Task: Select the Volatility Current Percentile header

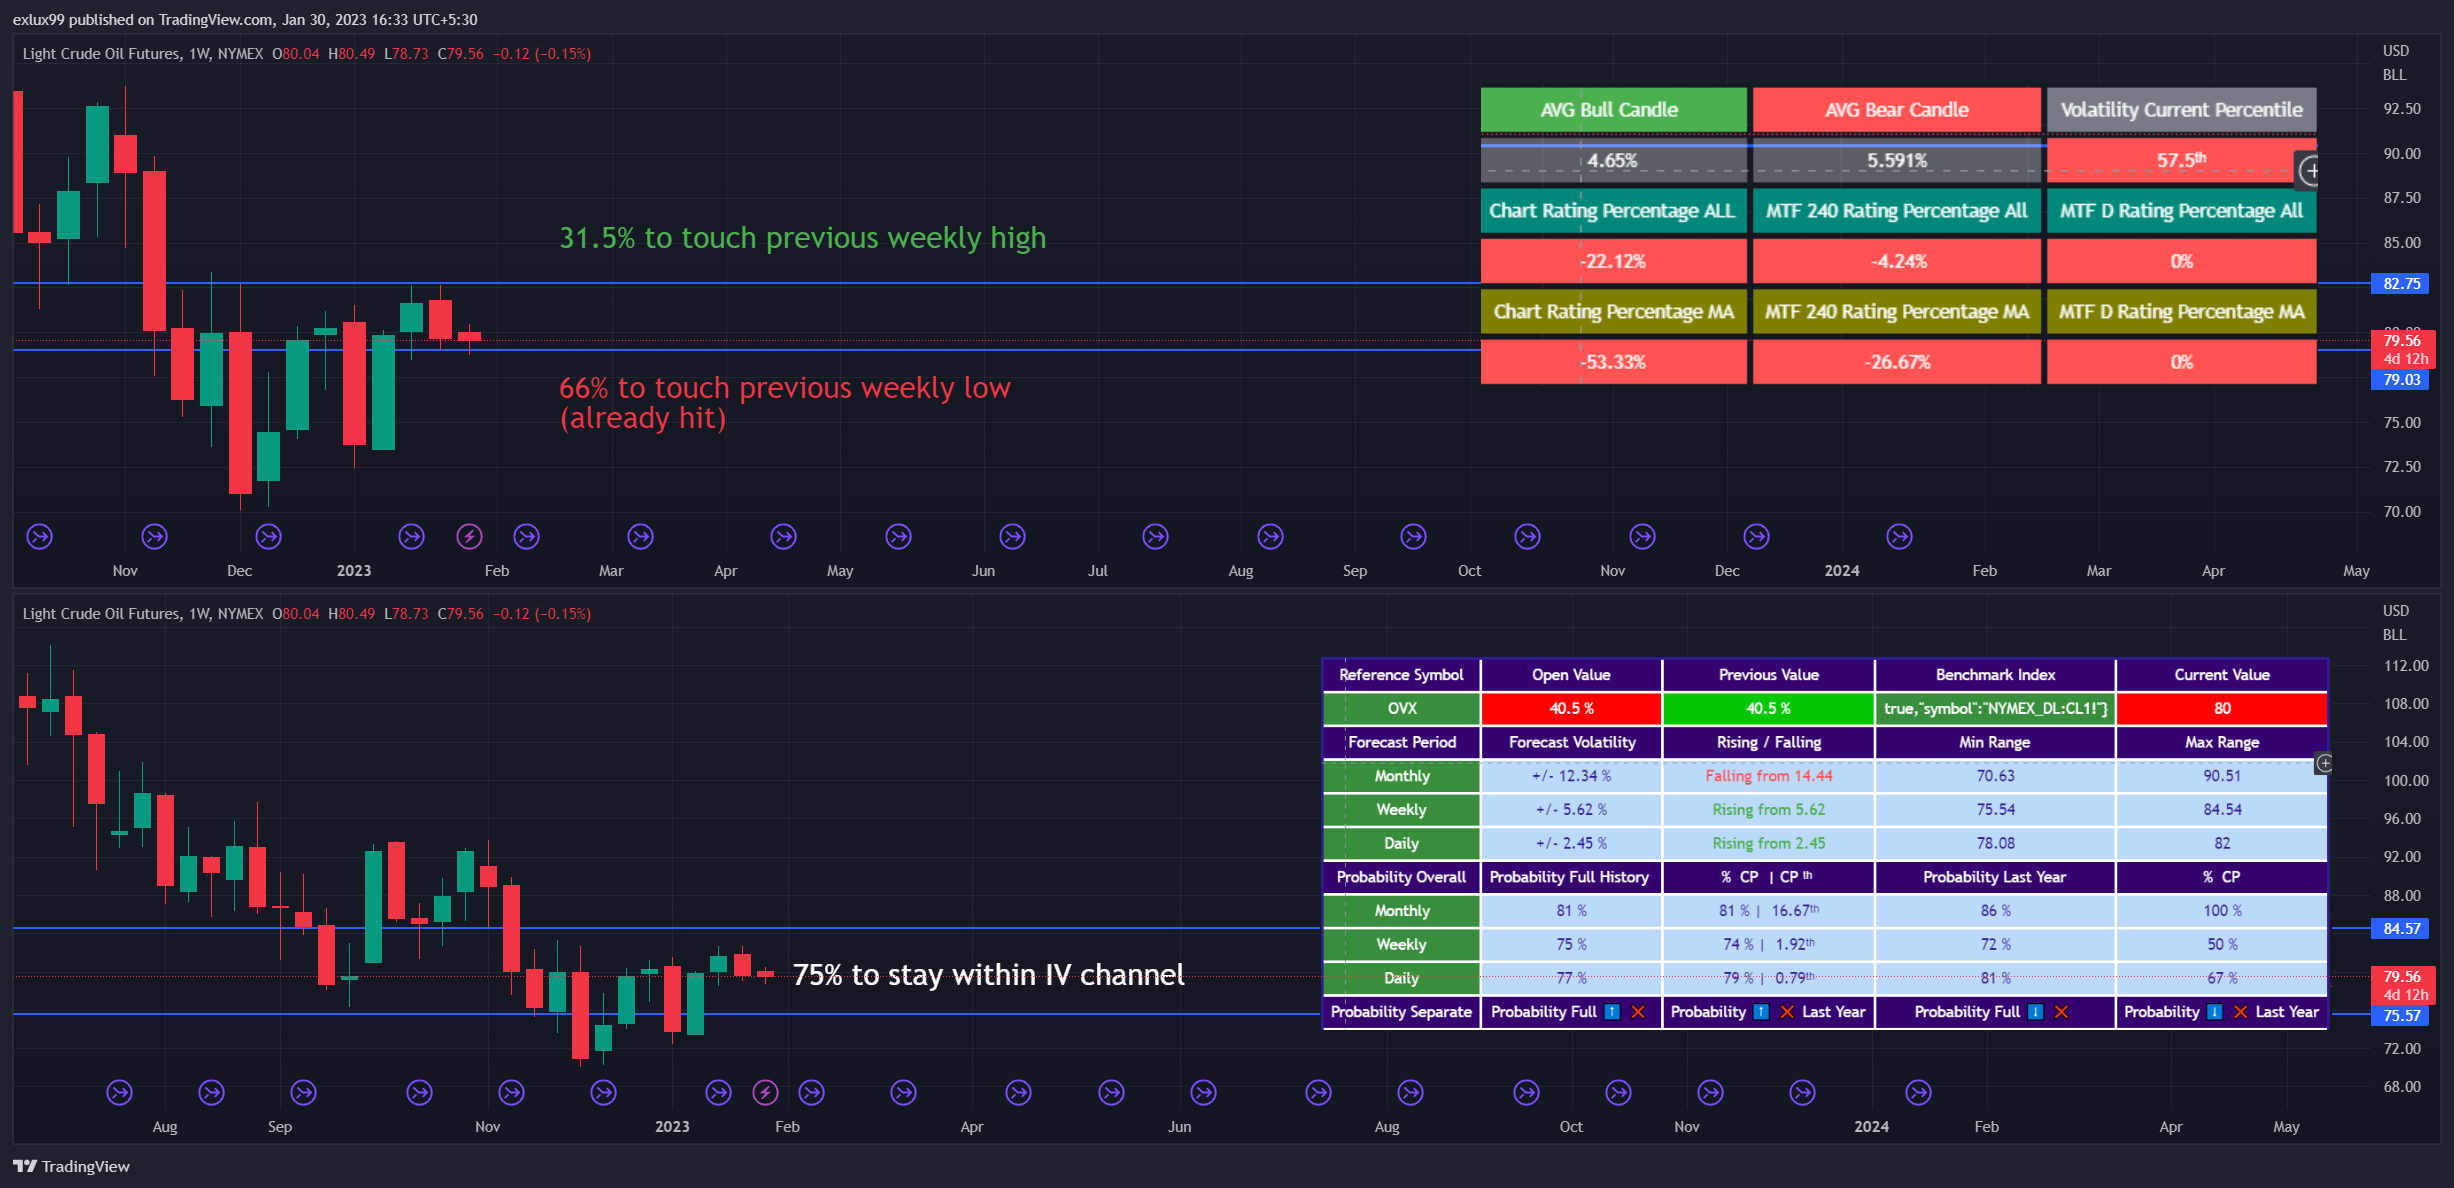Action: (2181, 110)
